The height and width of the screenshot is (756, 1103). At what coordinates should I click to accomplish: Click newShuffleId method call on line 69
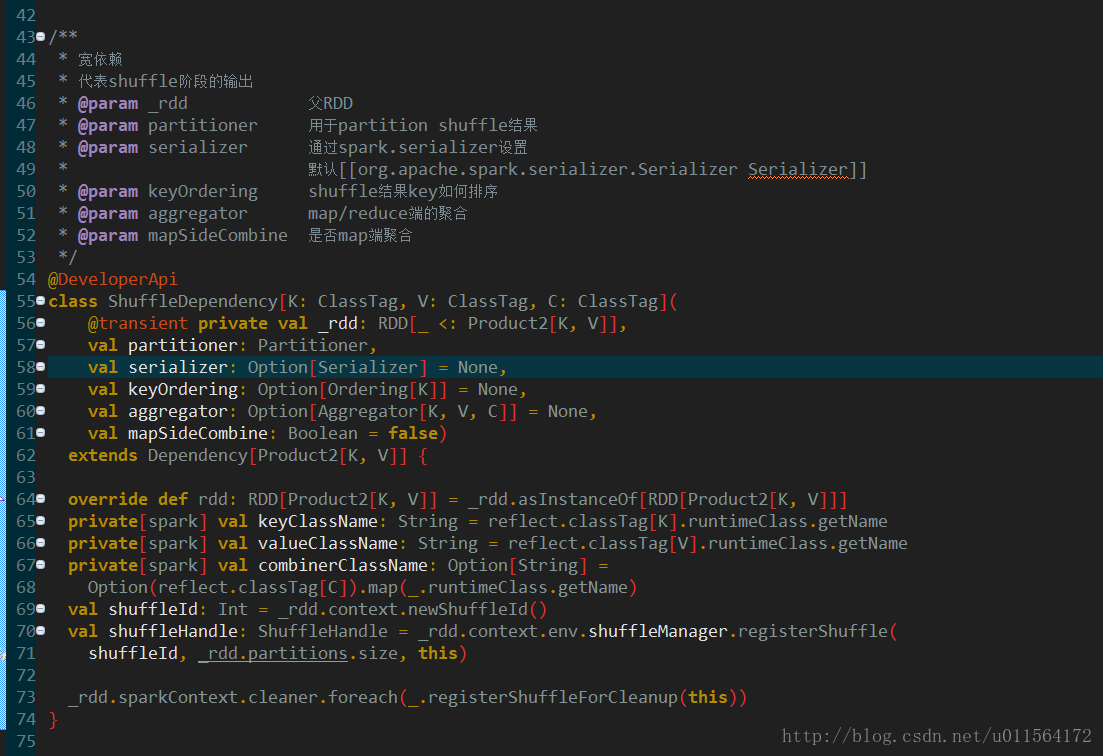(468, 609)
